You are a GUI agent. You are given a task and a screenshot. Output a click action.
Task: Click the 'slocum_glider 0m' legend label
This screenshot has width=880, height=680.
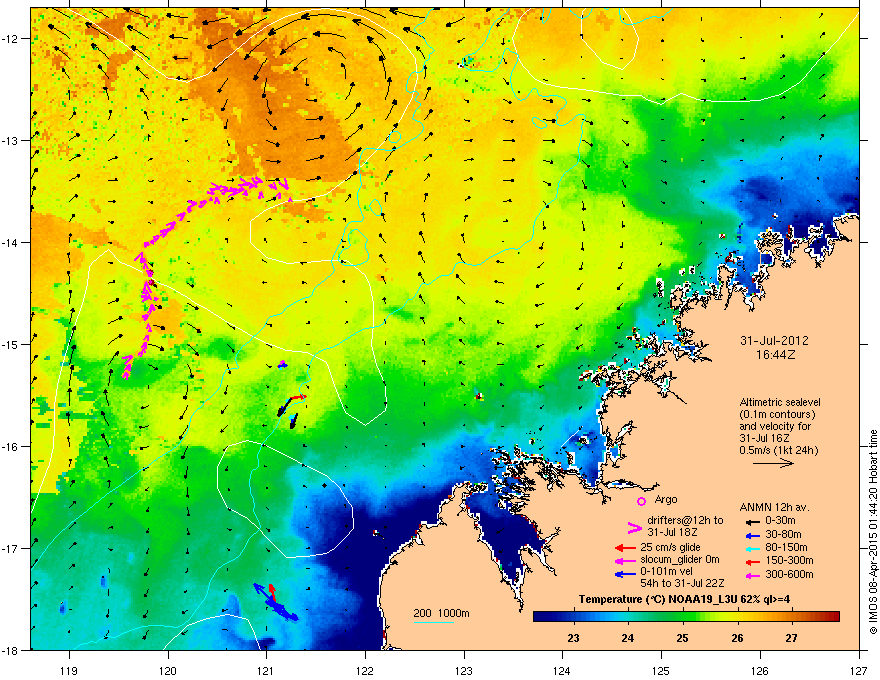(680, 560)
